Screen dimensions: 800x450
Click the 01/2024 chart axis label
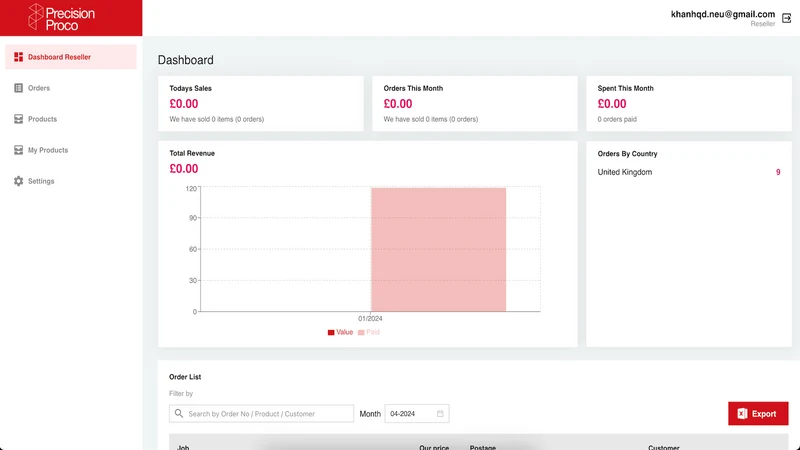370,318
